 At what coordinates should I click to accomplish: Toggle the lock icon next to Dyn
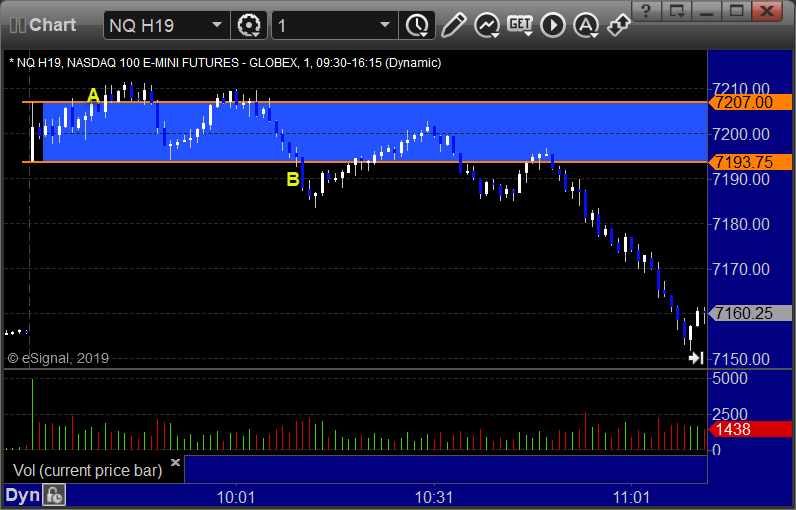(54, 495)
